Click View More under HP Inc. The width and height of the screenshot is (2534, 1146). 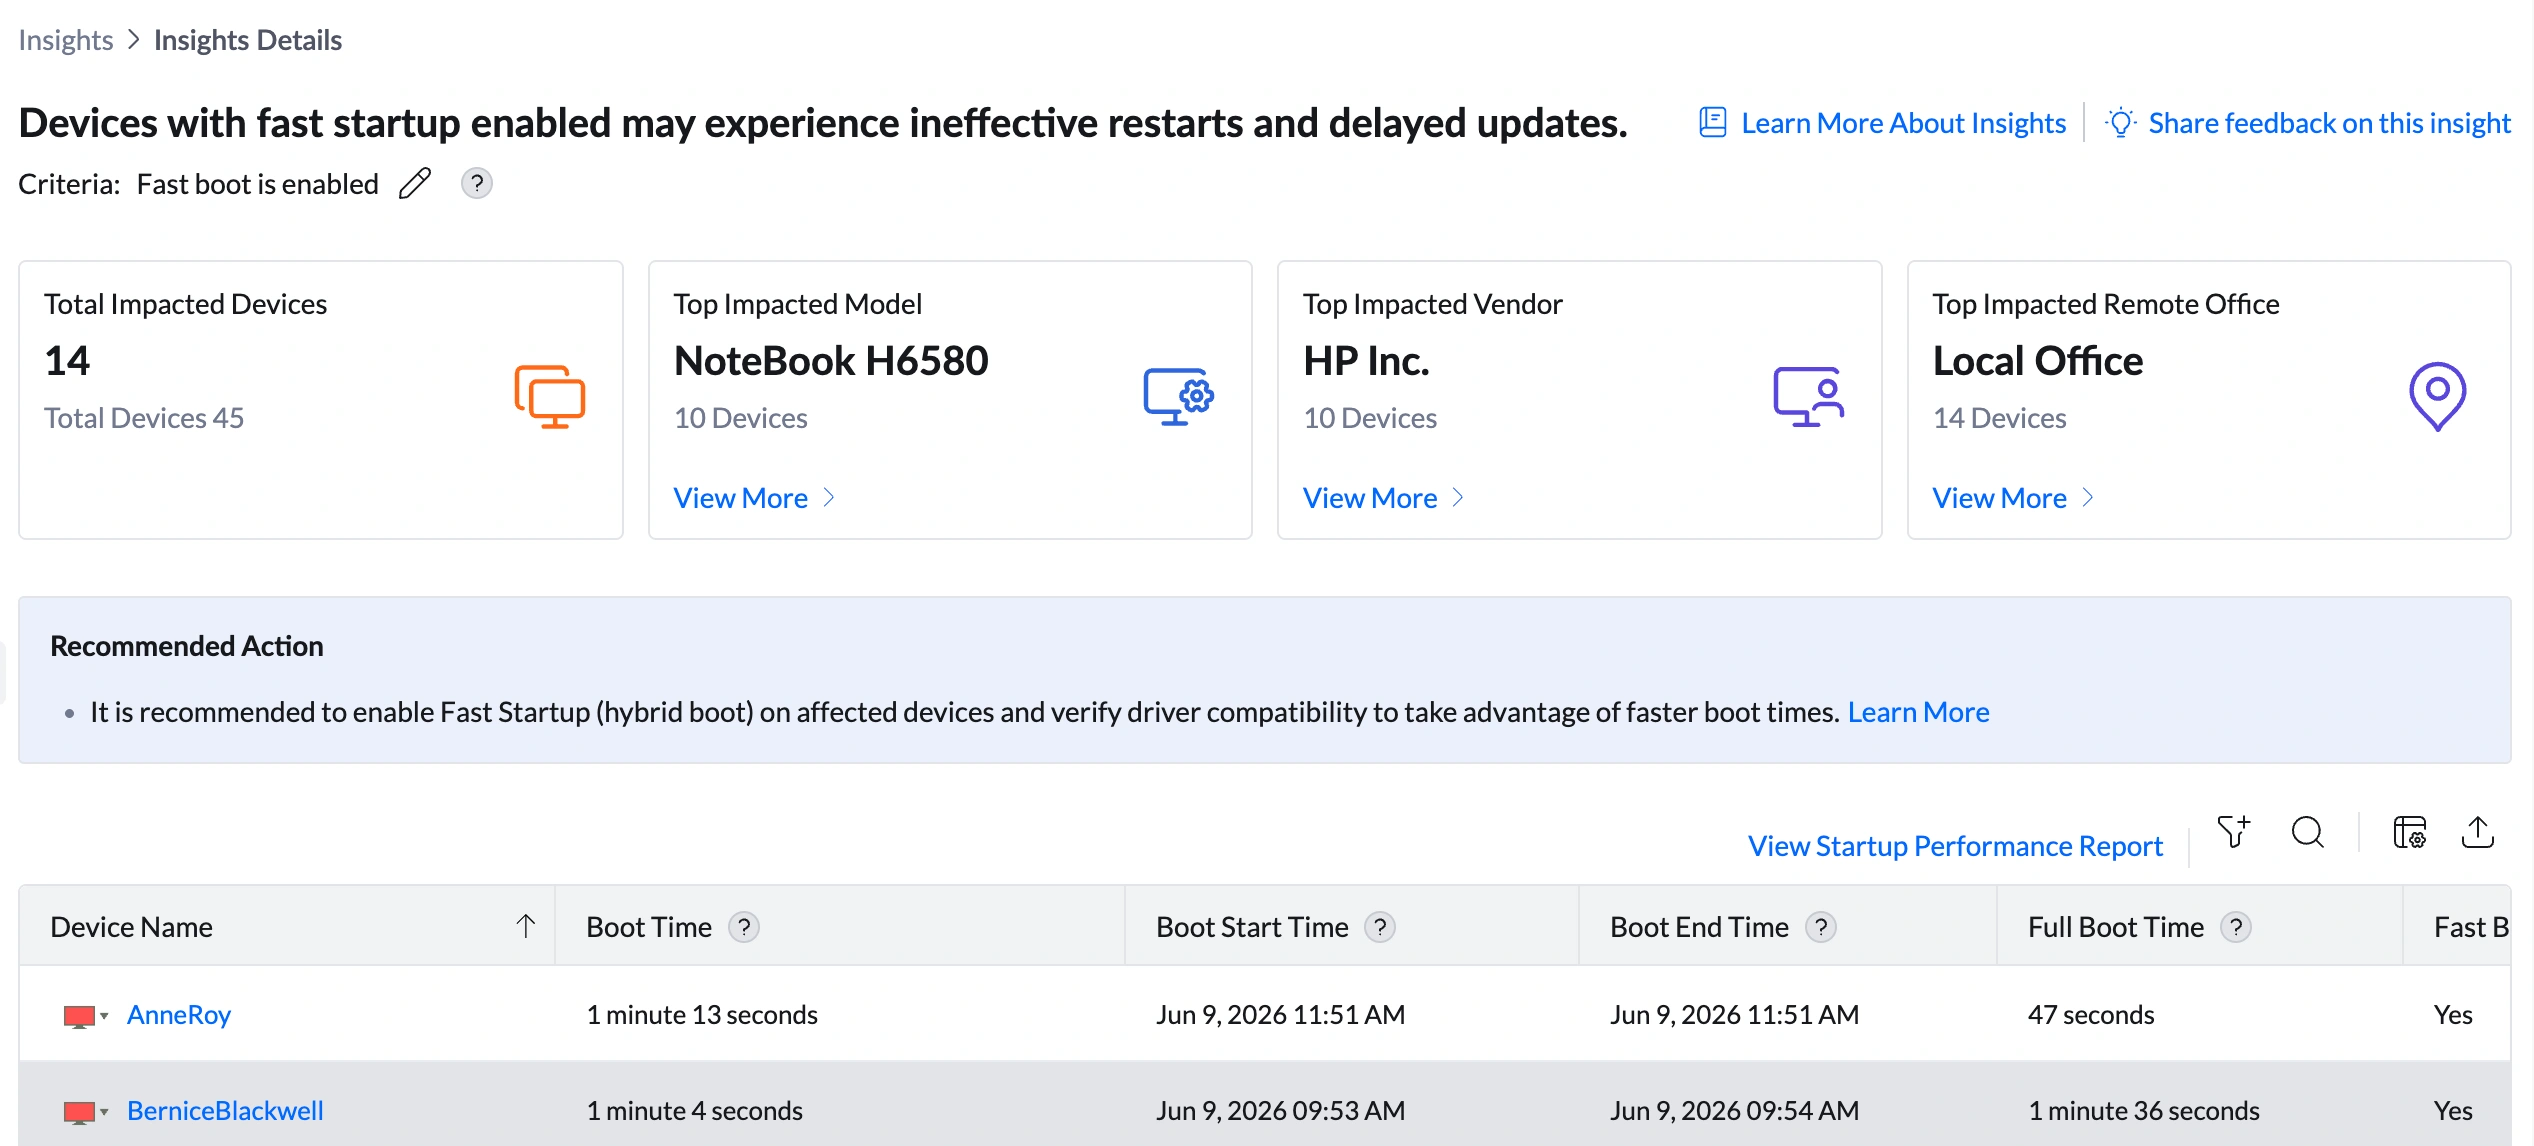pos(1370,498)
